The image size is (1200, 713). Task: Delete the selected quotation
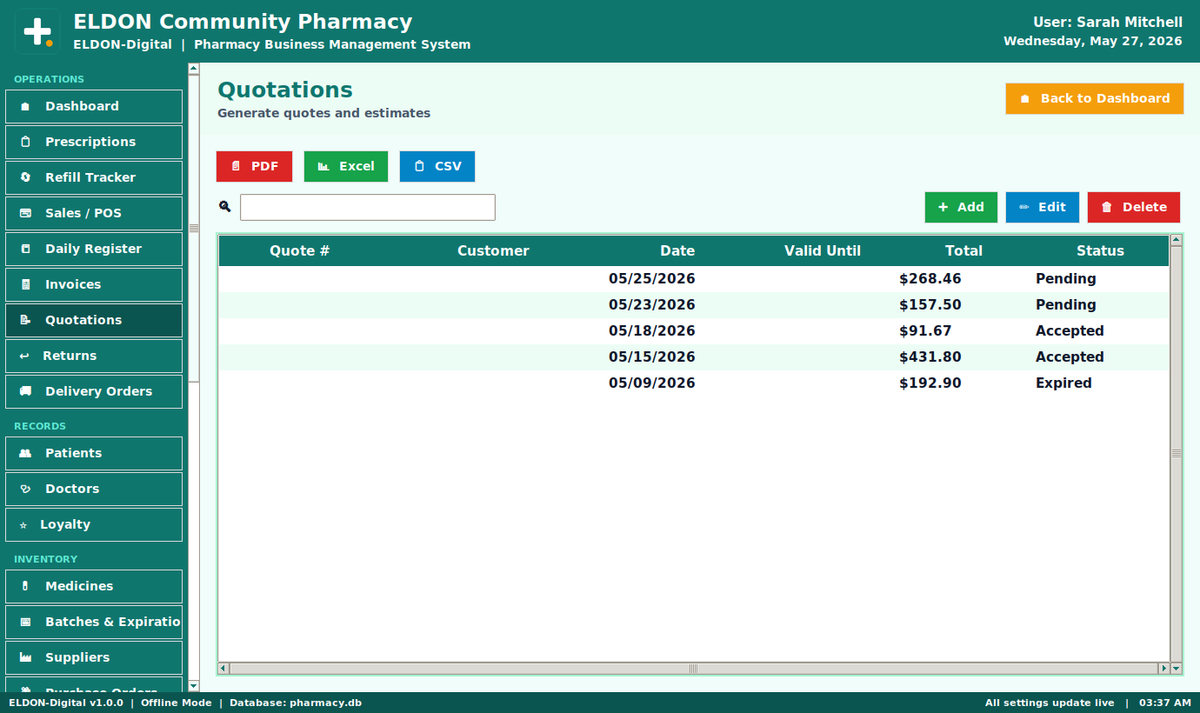point(1134,207)
